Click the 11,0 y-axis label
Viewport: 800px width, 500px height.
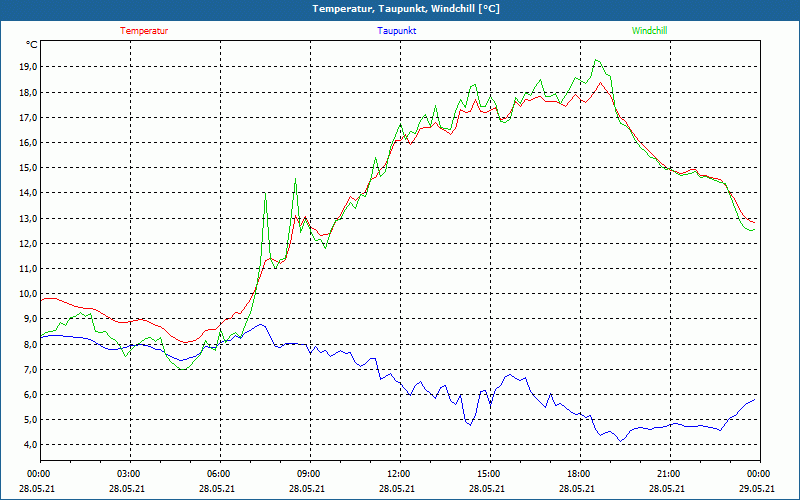[x=28, y=268]
